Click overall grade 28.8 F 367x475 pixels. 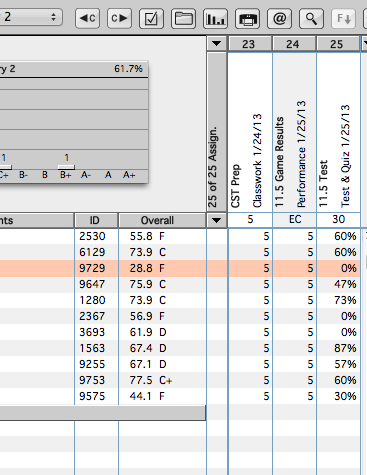tap(147, 268)
